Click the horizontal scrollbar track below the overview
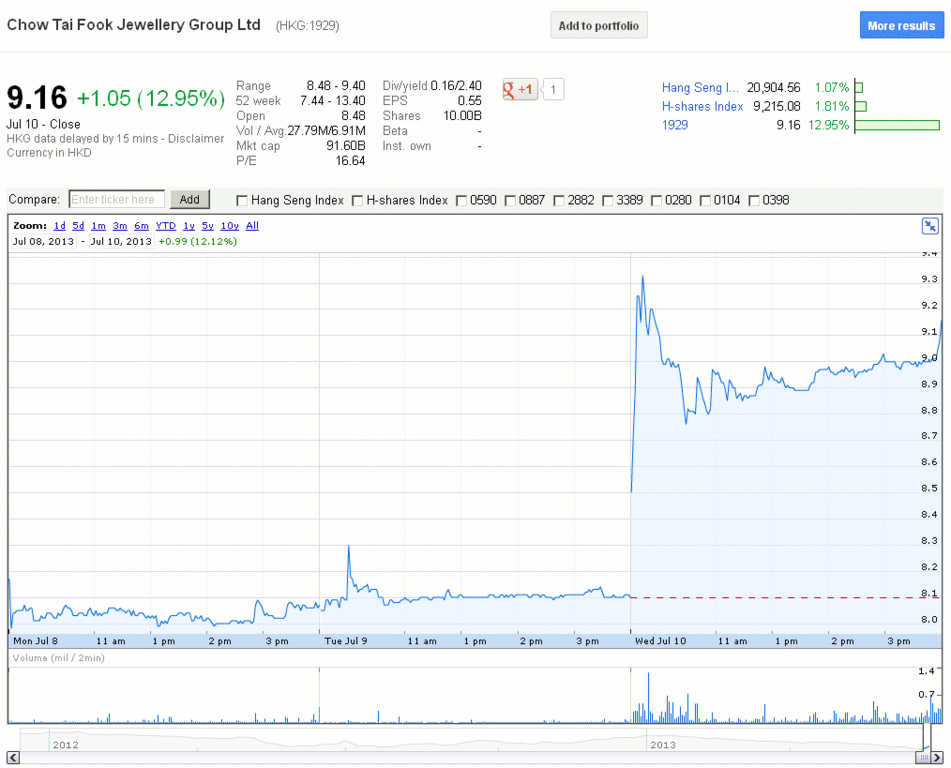This screenshot has width=951, height=768. [x=467, y=756]
